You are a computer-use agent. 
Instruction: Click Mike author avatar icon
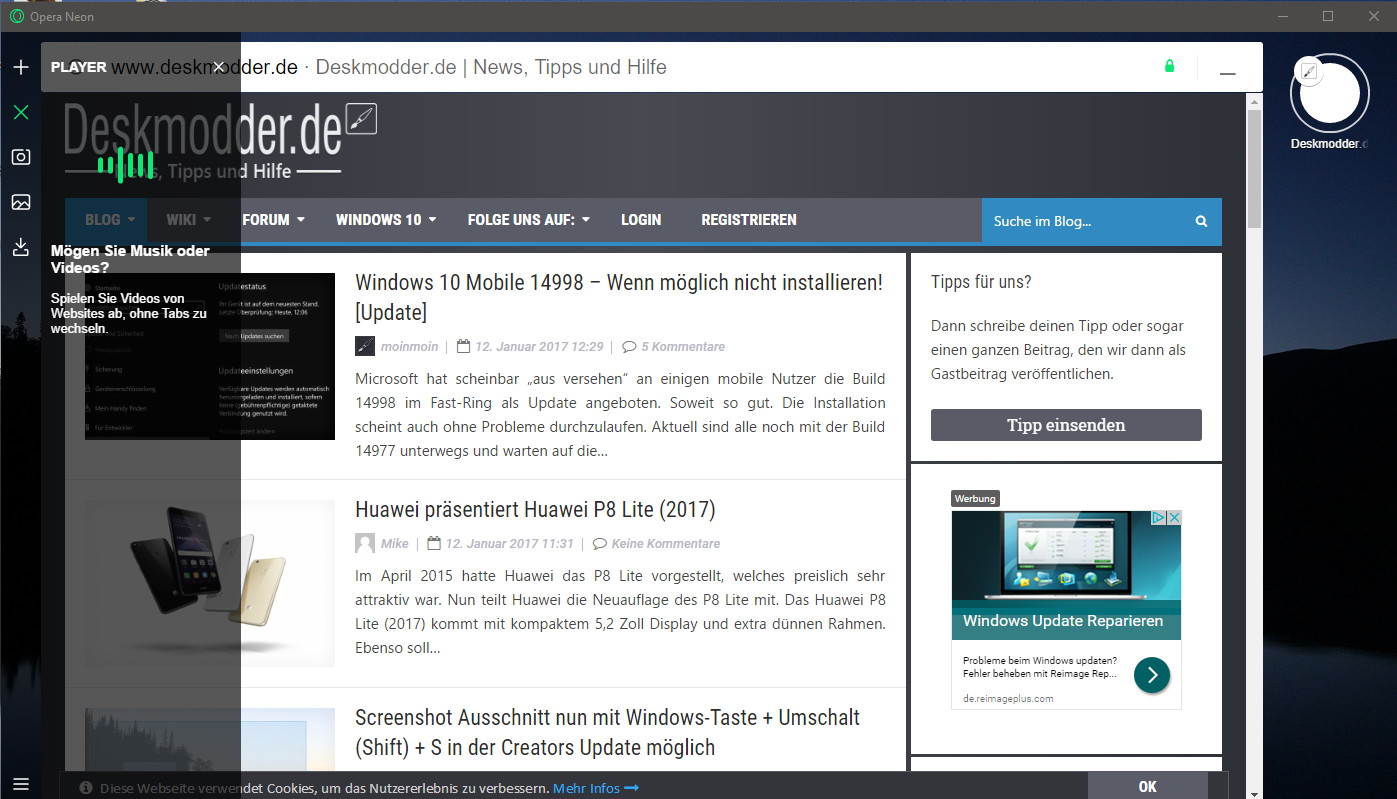pyautogui.click(x=365, y=543)
